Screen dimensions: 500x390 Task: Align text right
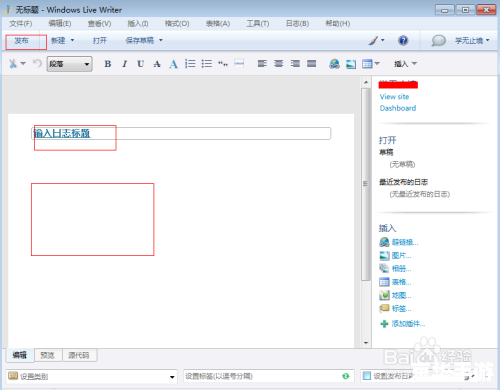pos(295,63)
